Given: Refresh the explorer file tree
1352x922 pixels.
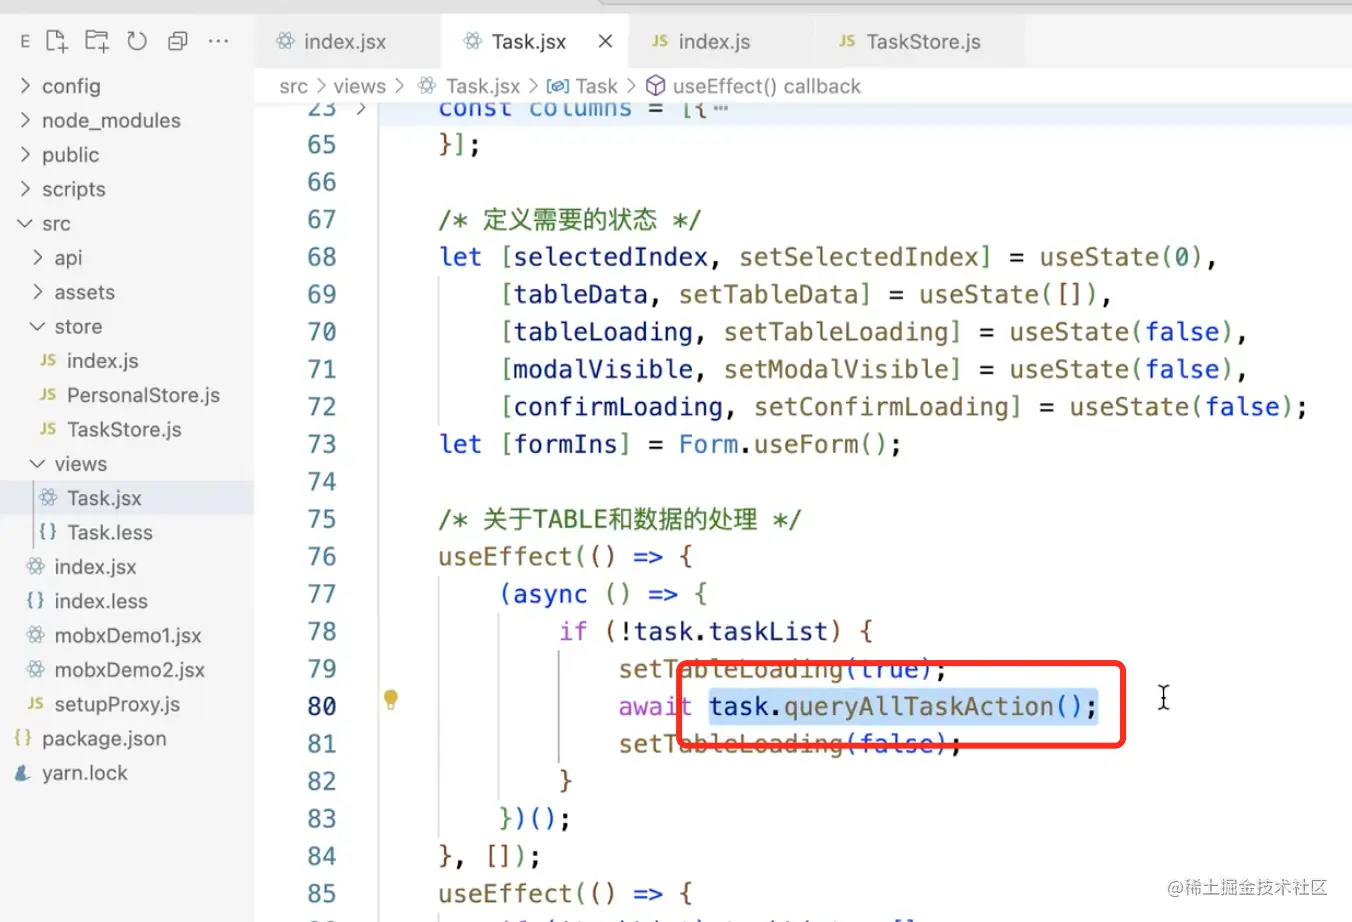Looking at the screenshot, I should (x=137, y=41).
